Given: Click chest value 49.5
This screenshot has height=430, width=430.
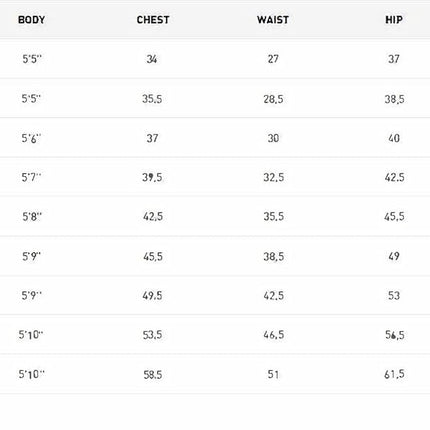Looking at the screenshot, I should coord(152,295).
